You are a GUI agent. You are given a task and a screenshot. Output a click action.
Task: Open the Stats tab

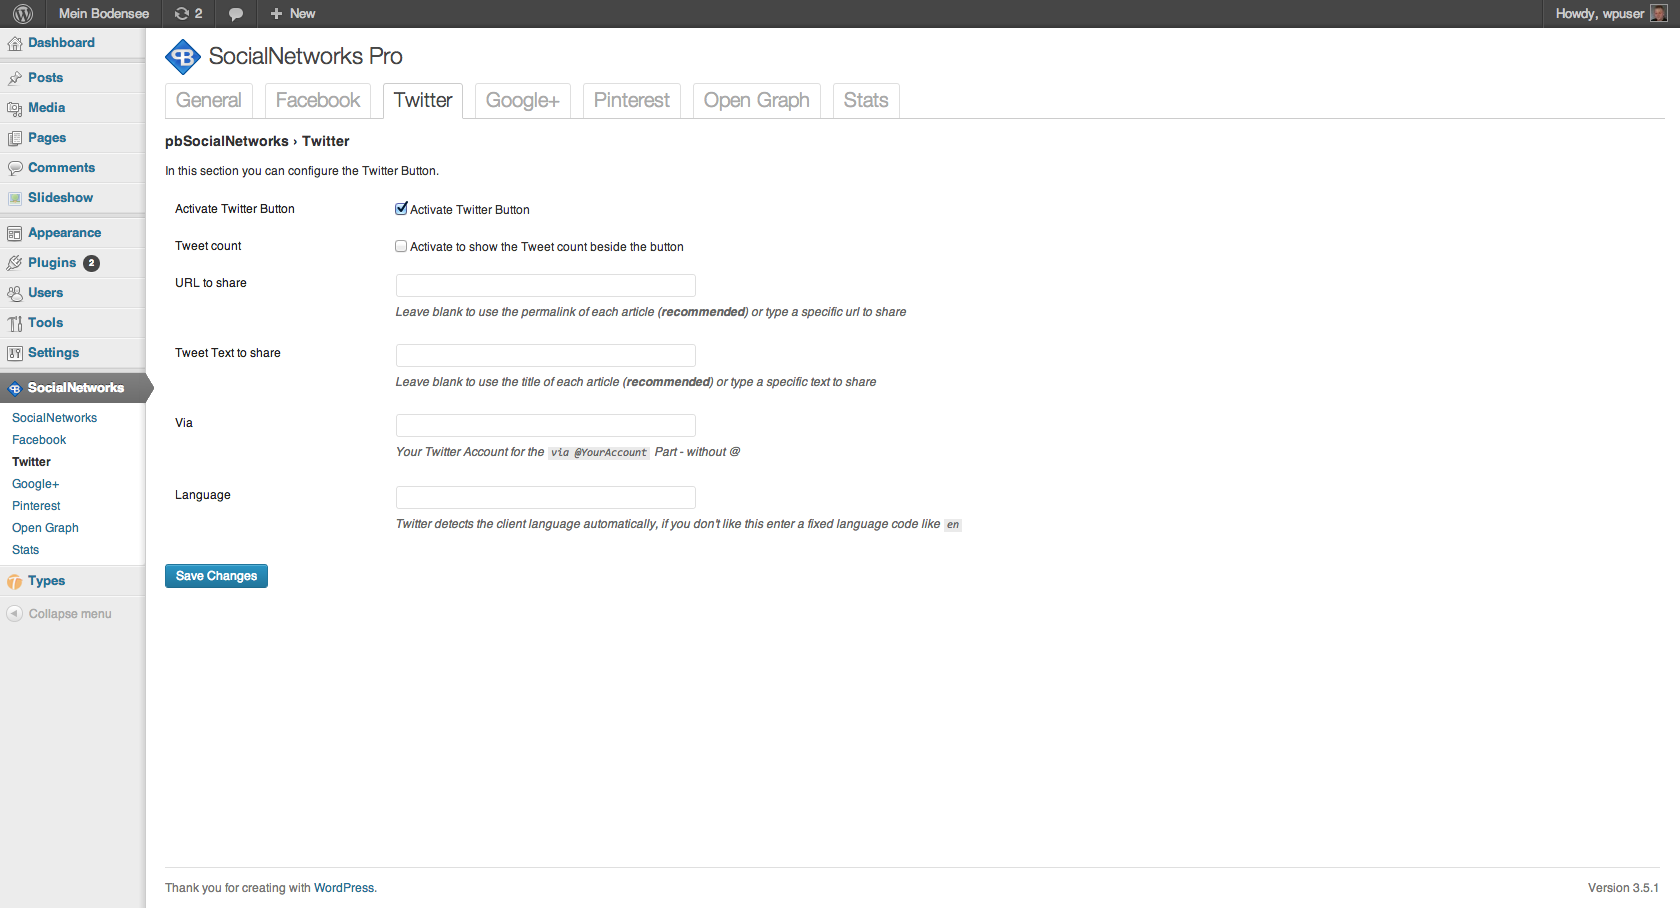pyautogui.click(x=866, y=100)
